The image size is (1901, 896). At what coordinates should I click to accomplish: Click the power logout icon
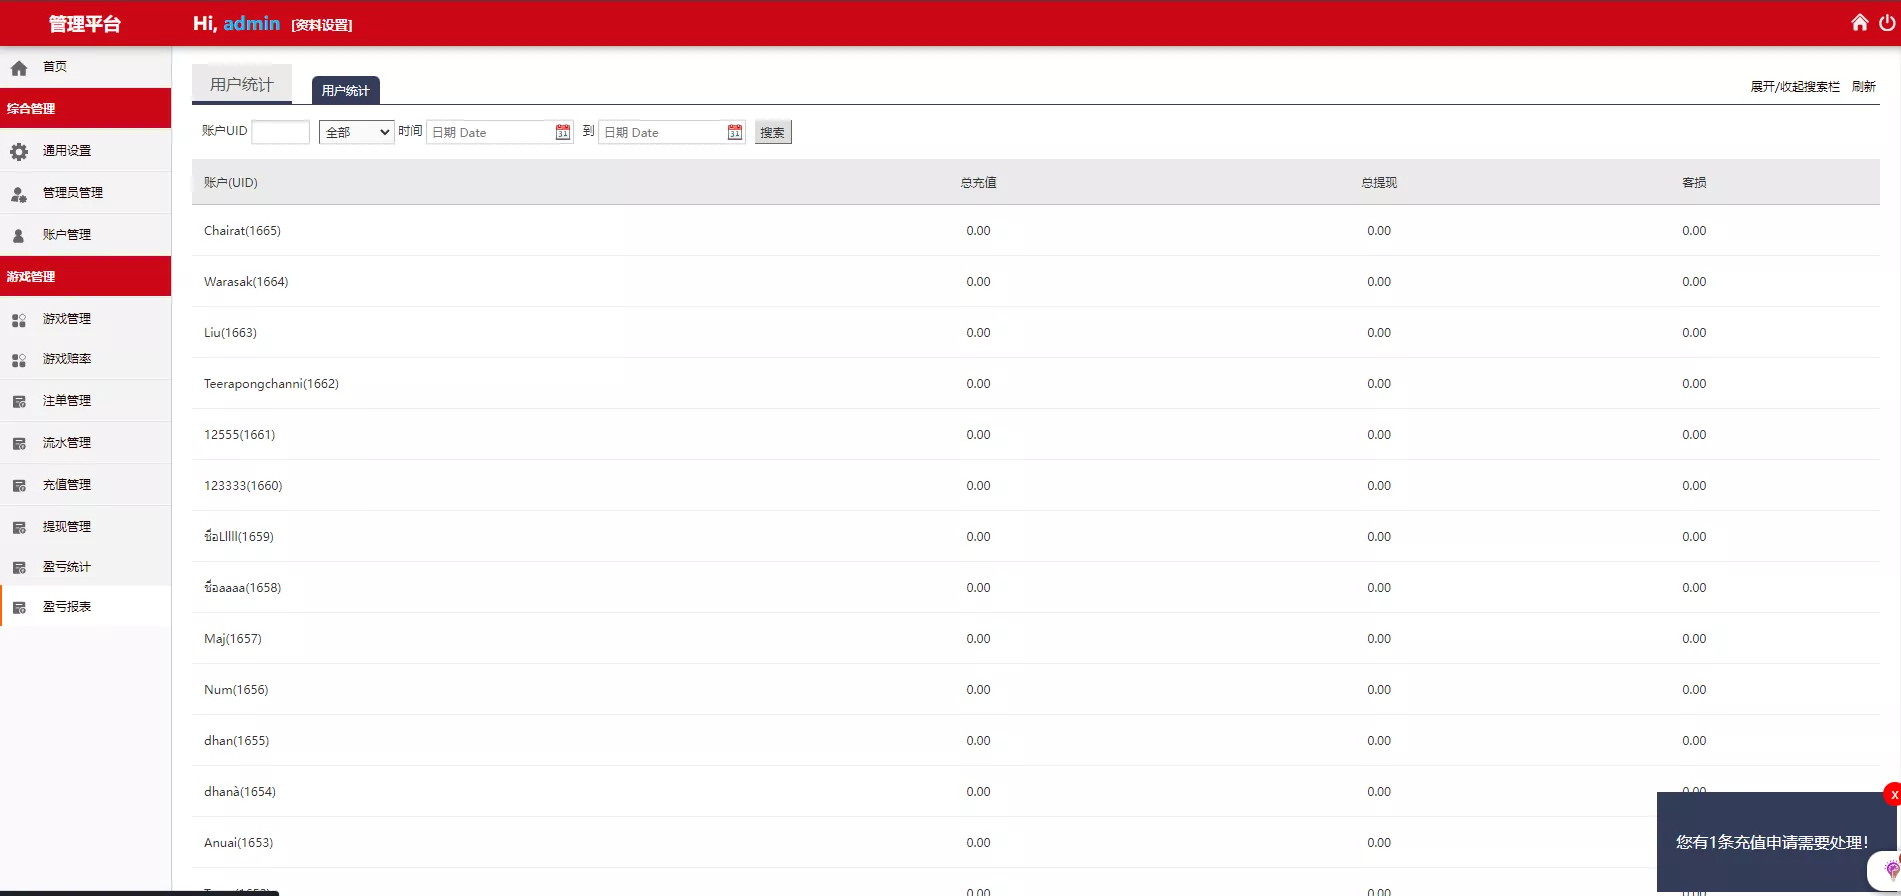click(1887, 22)
